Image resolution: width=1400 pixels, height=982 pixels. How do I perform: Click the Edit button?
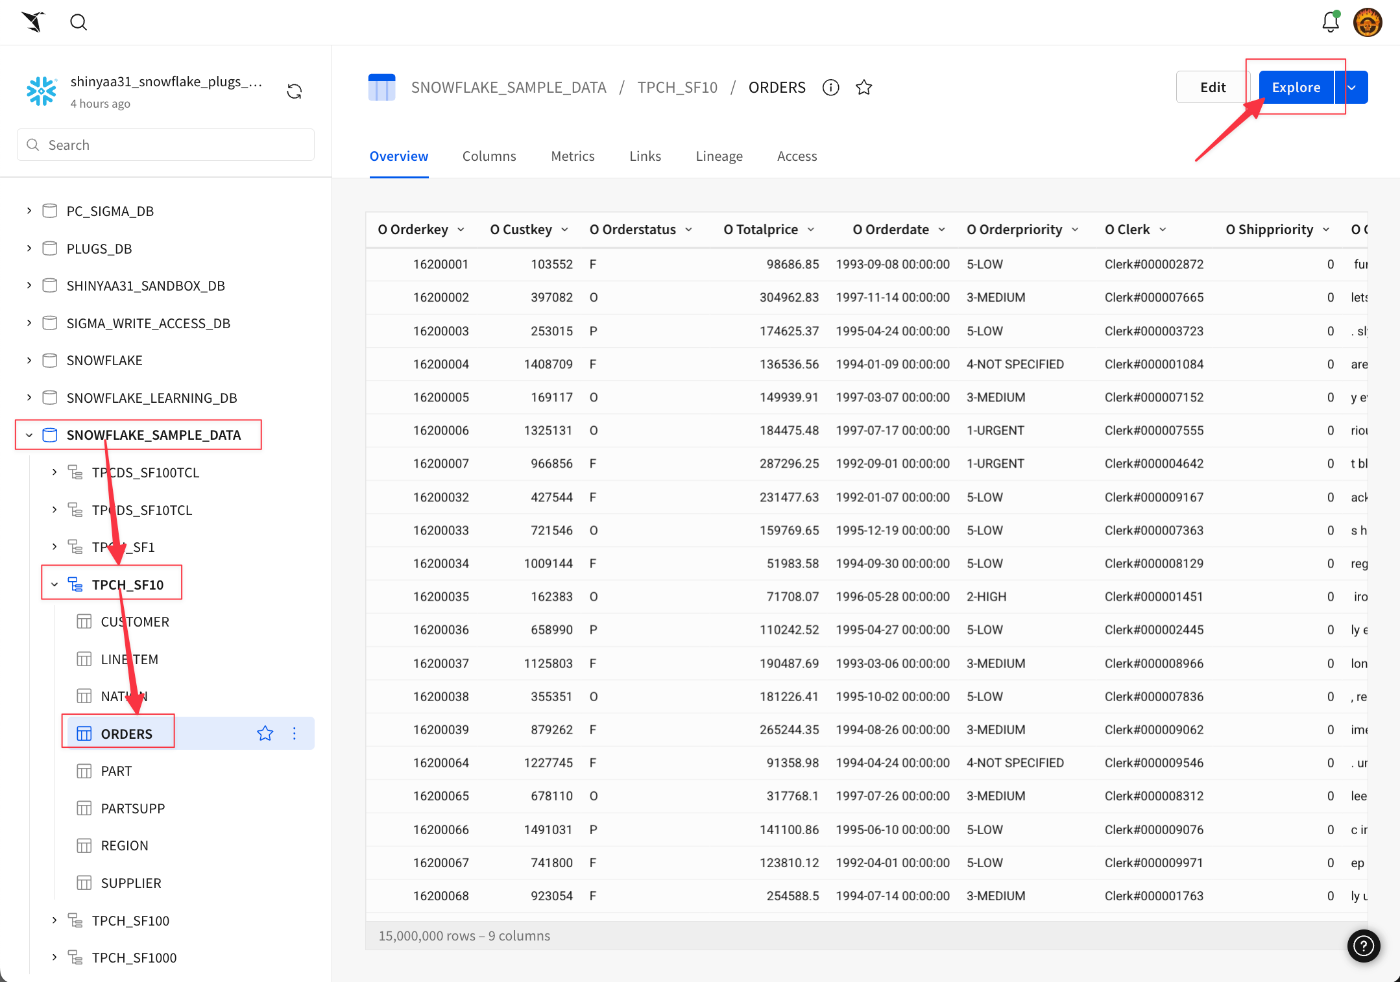tap(1213, 88)
